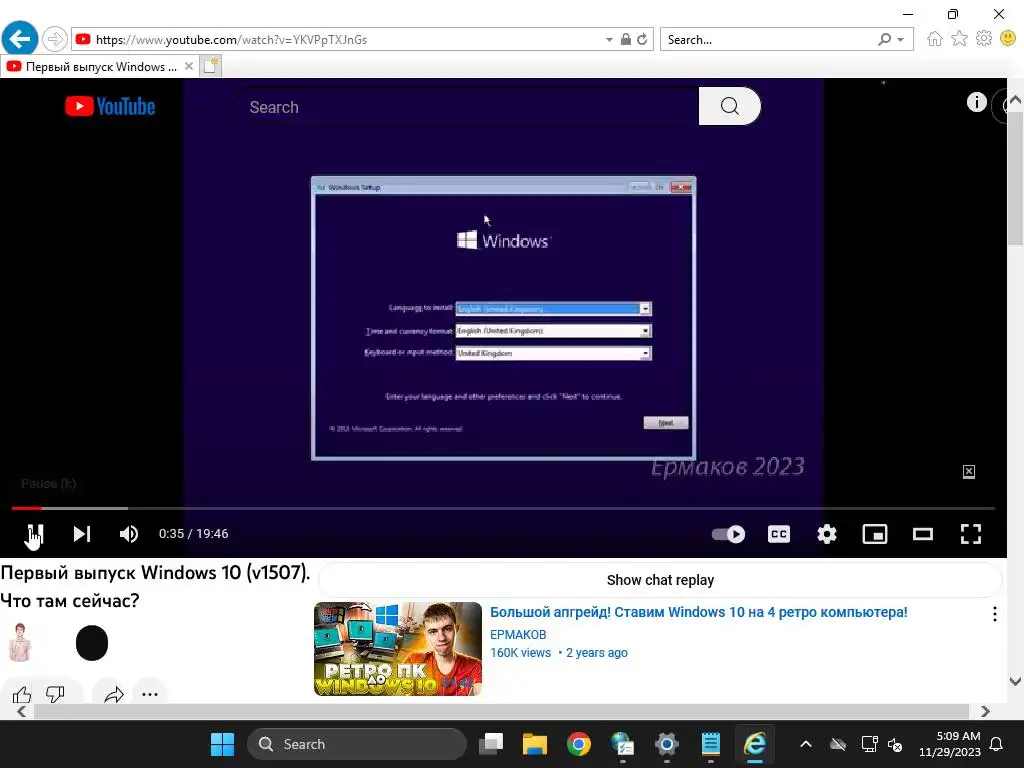1024x768 pixels.
Task: Open the ЕРМАКОВ channel link
Action: 518,635
